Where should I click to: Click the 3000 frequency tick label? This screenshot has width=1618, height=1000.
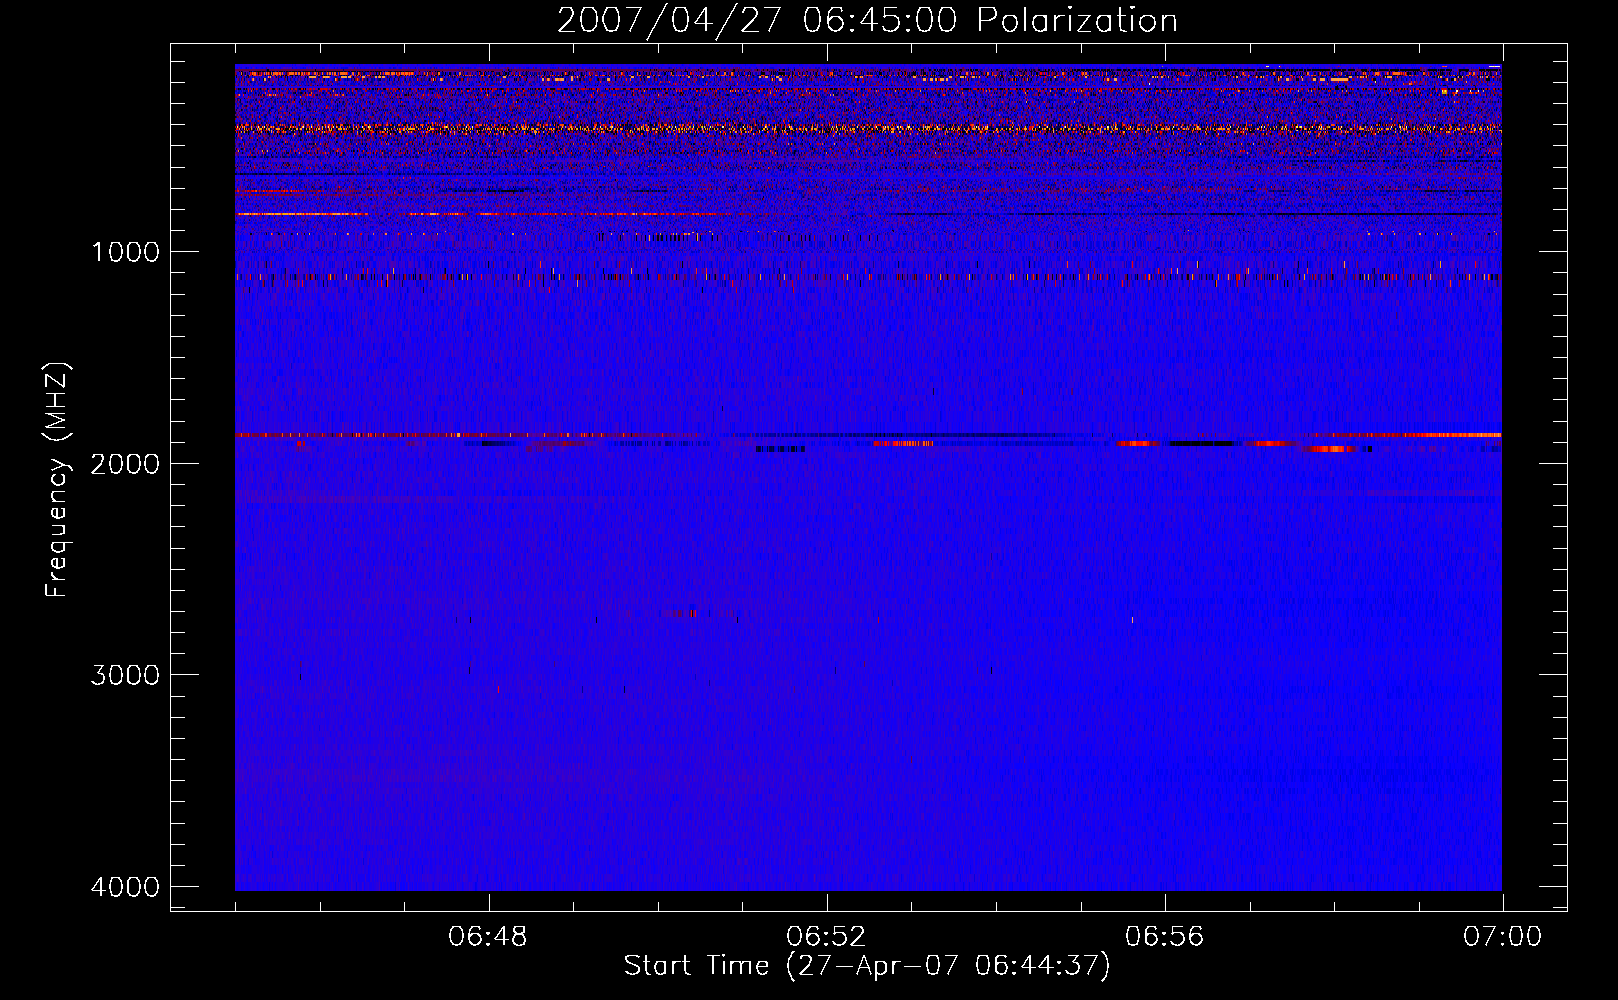click(x=125, y=675)
